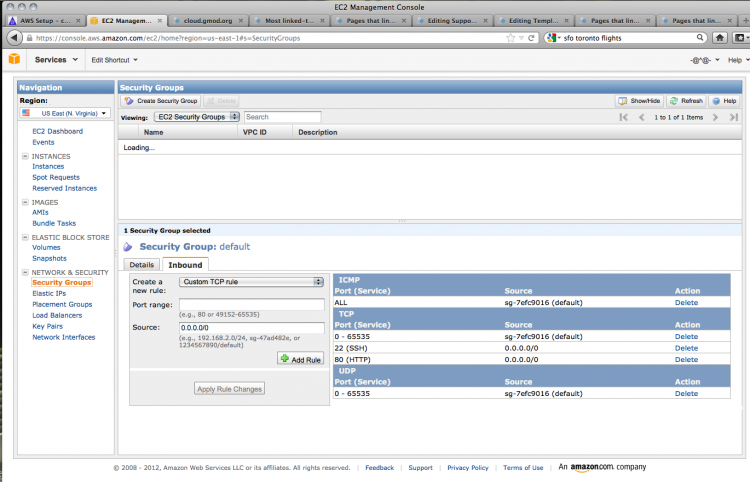Image resolution: width=750 pixels, height=482 pixels.
Task: Open the Help menu in header
Action: click(738, 60)
